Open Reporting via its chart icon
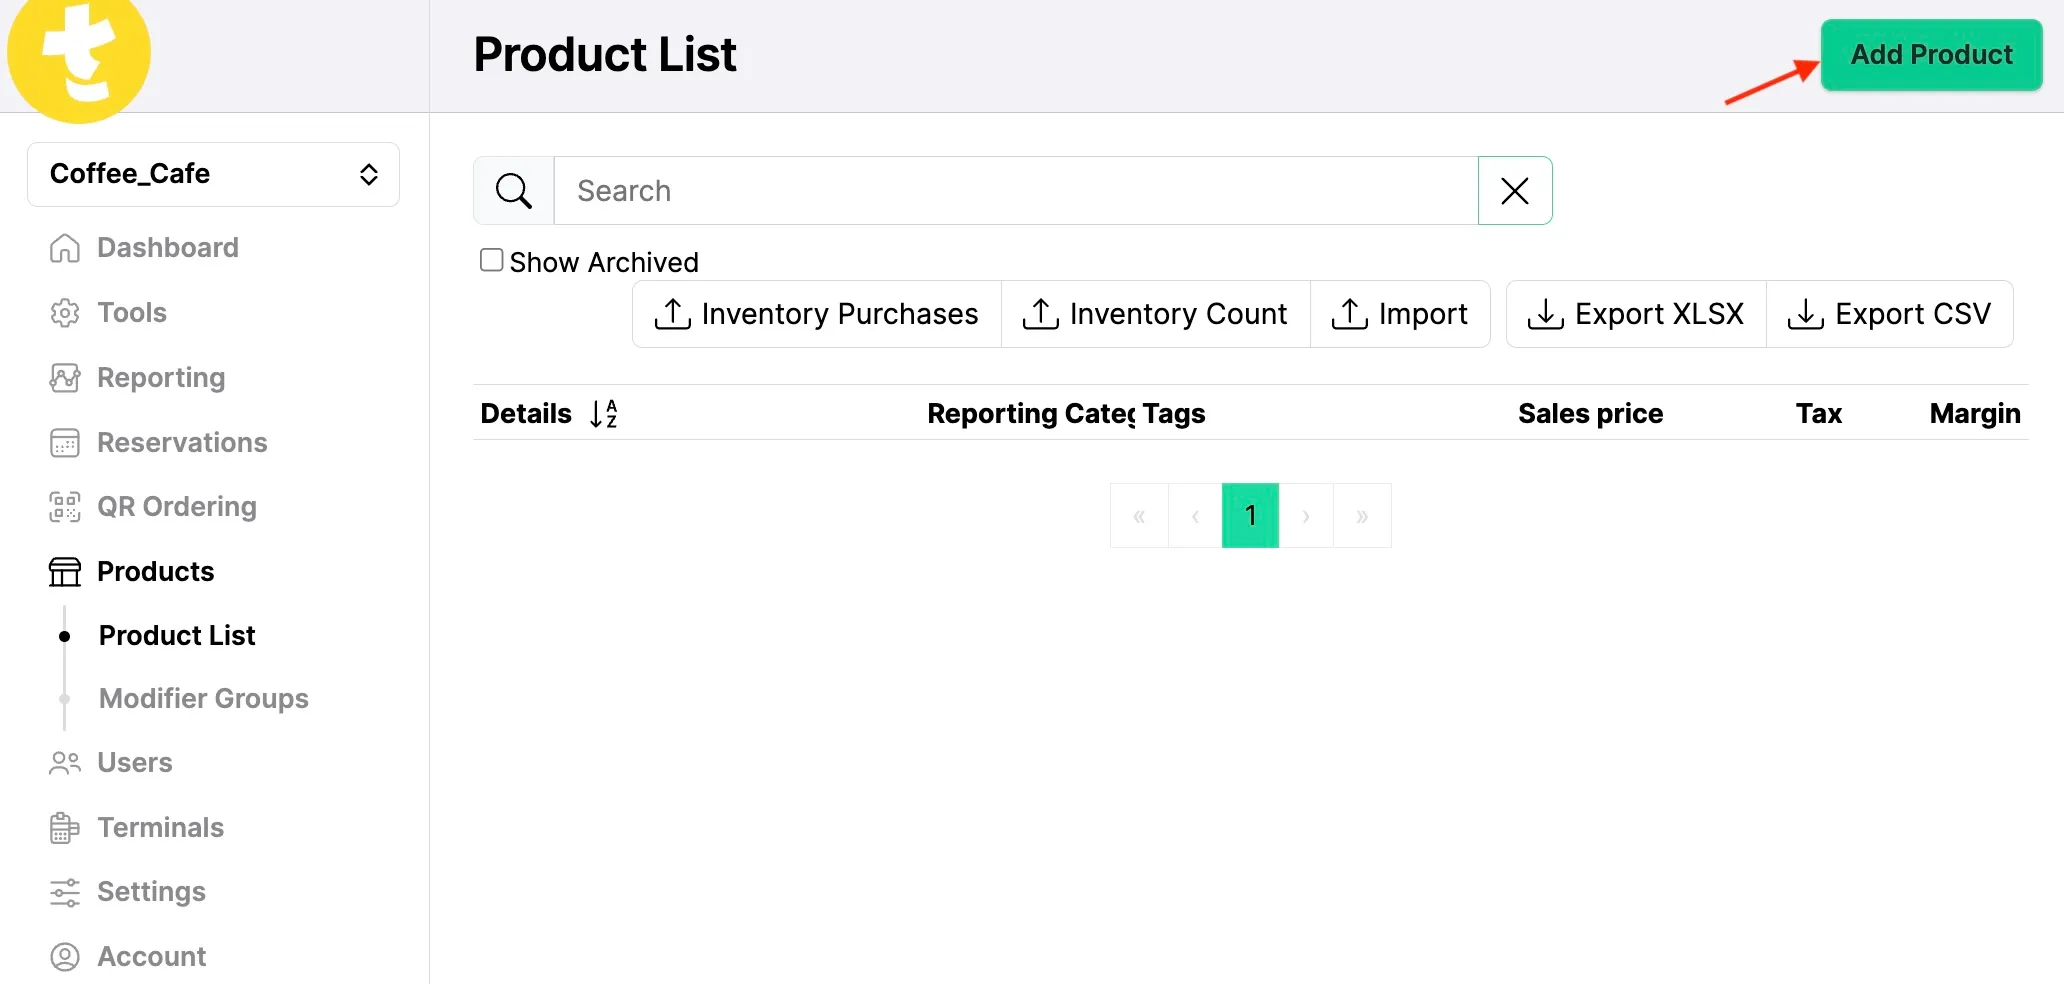The width and height of the screenshot is (2064, 984). tap(64, 377)
